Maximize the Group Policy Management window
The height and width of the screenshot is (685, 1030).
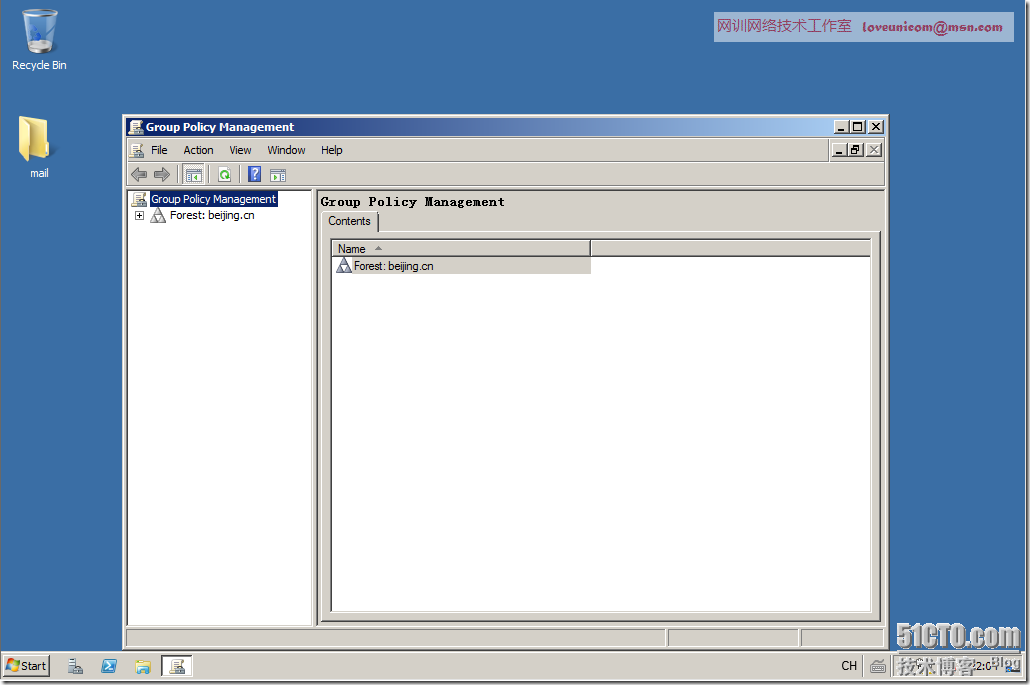[858, 127]
